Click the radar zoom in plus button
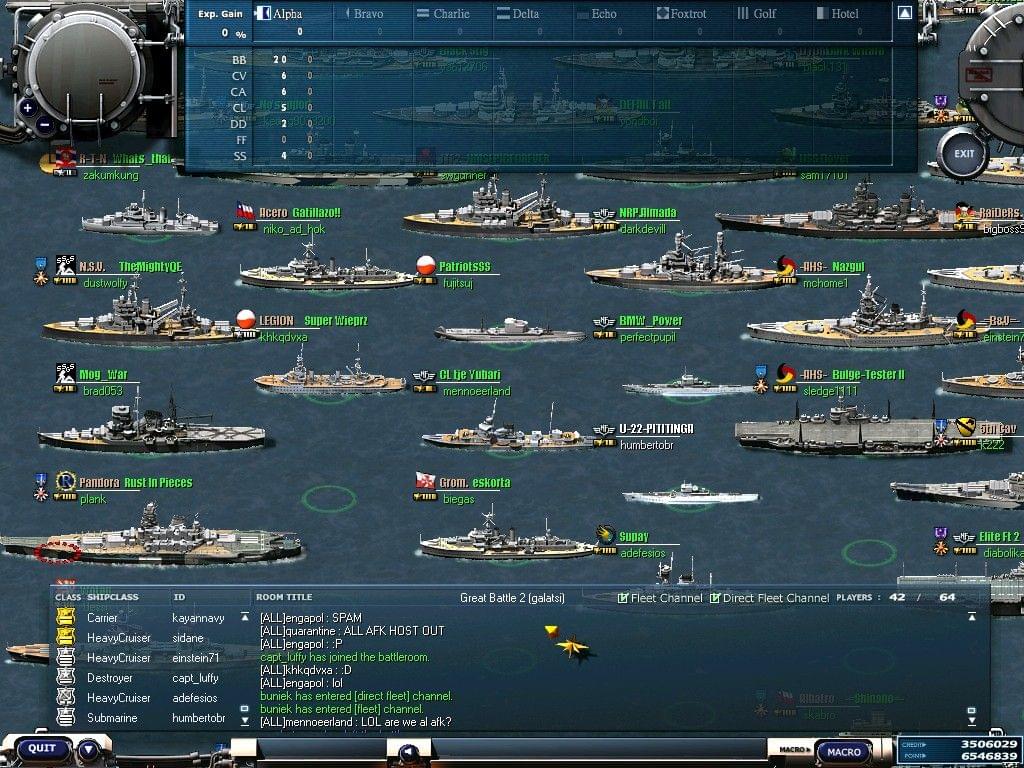The image size is (1024, 768). point(28,108)
